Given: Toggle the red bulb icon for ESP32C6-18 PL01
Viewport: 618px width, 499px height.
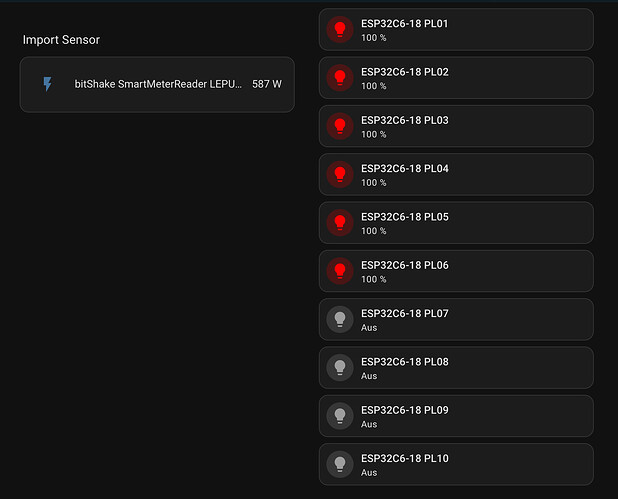Looking at the screenshot, I should (340, 29).
